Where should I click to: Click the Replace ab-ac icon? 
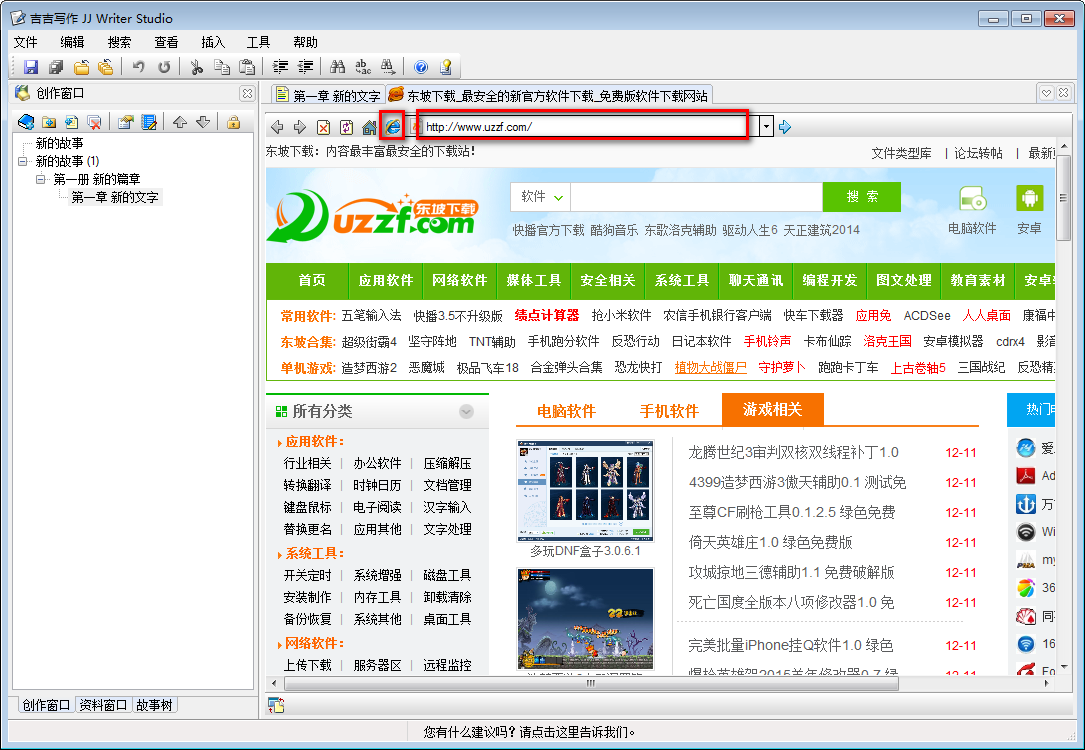(363, 67)
